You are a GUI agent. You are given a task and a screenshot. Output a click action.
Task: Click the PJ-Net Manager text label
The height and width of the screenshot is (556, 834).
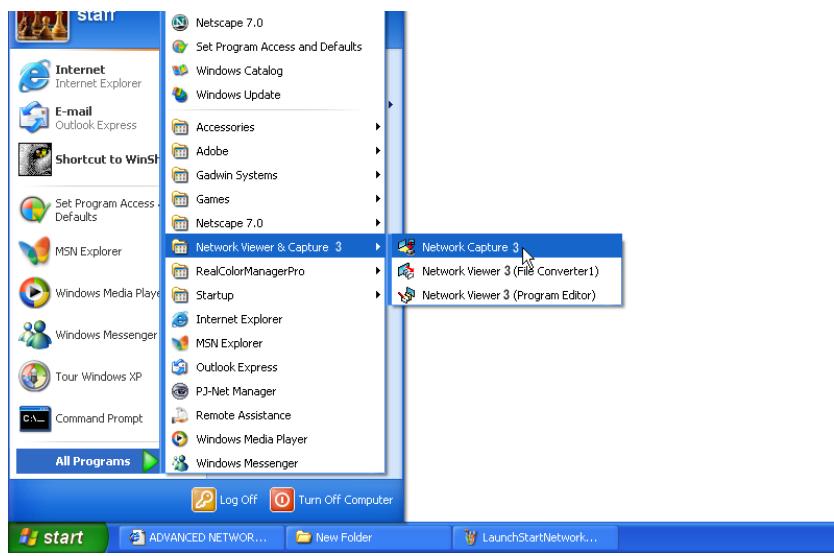(236, 391)
